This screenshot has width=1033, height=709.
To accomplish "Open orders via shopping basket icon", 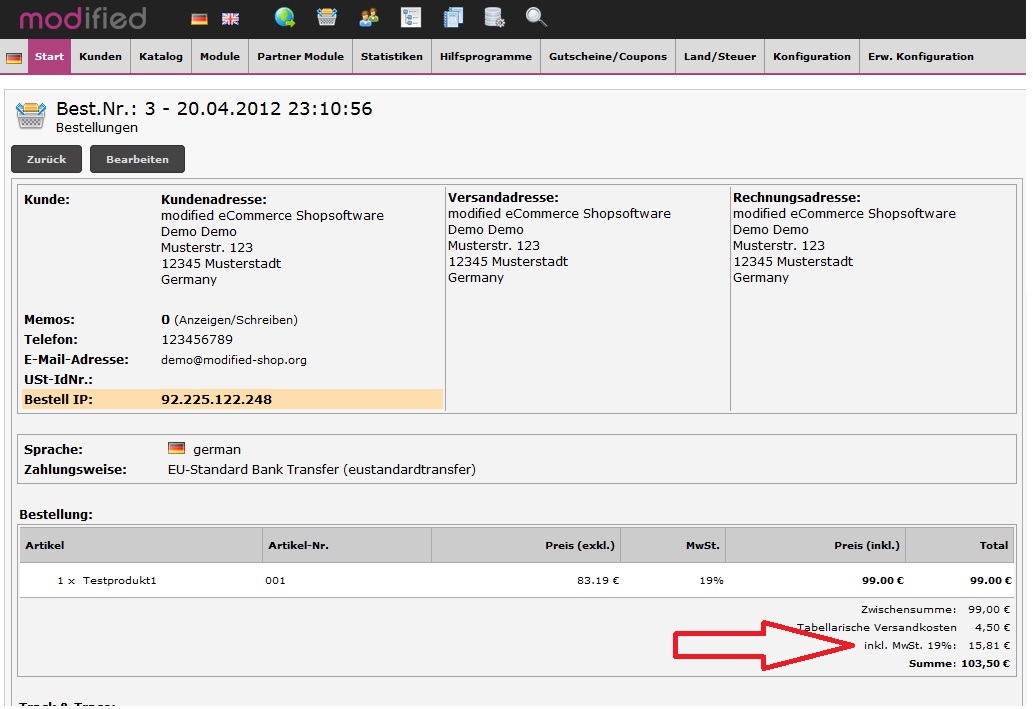I will click(327, 18).
